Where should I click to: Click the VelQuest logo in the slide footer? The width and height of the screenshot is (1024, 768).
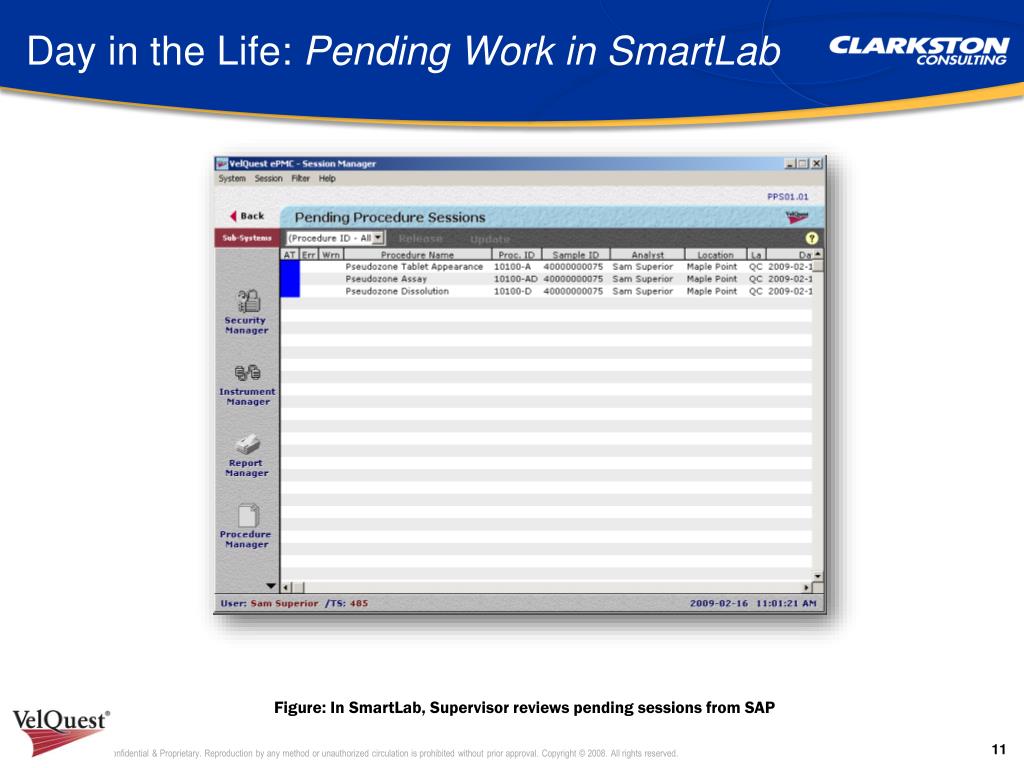point(61,732)
